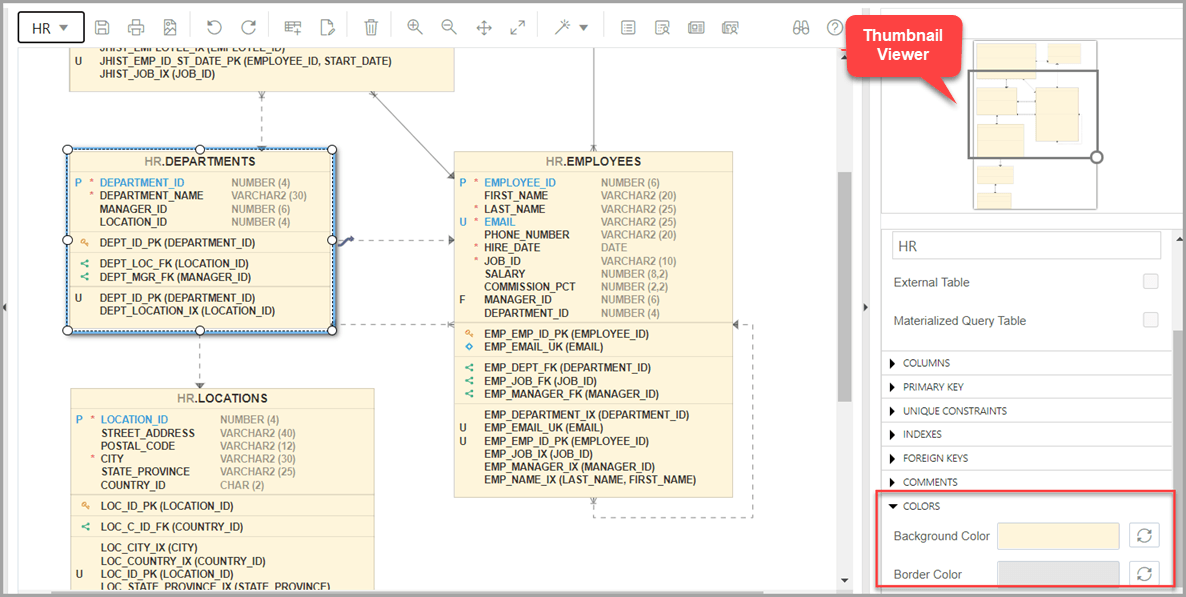Select the Add Table toolbar icon

pyautogui.click(x=293, y=27)
